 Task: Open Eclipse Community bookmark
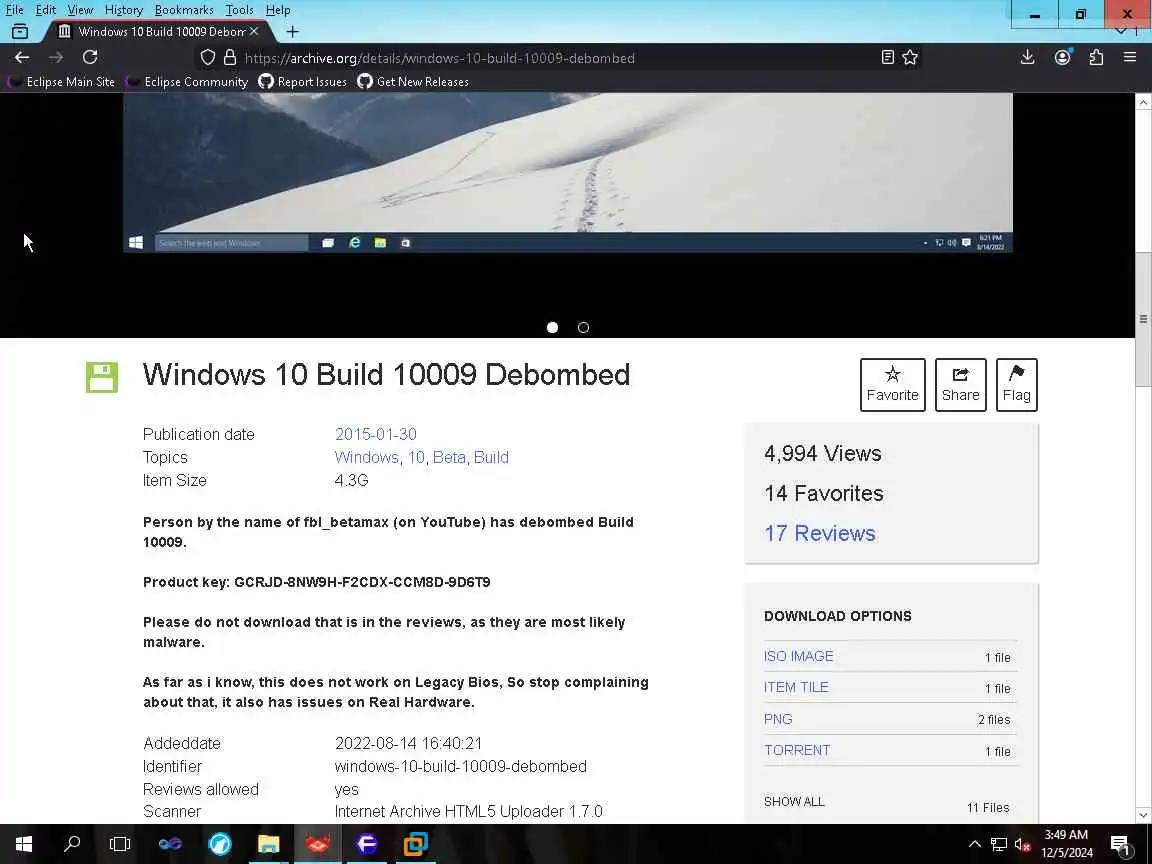point(187,82)
